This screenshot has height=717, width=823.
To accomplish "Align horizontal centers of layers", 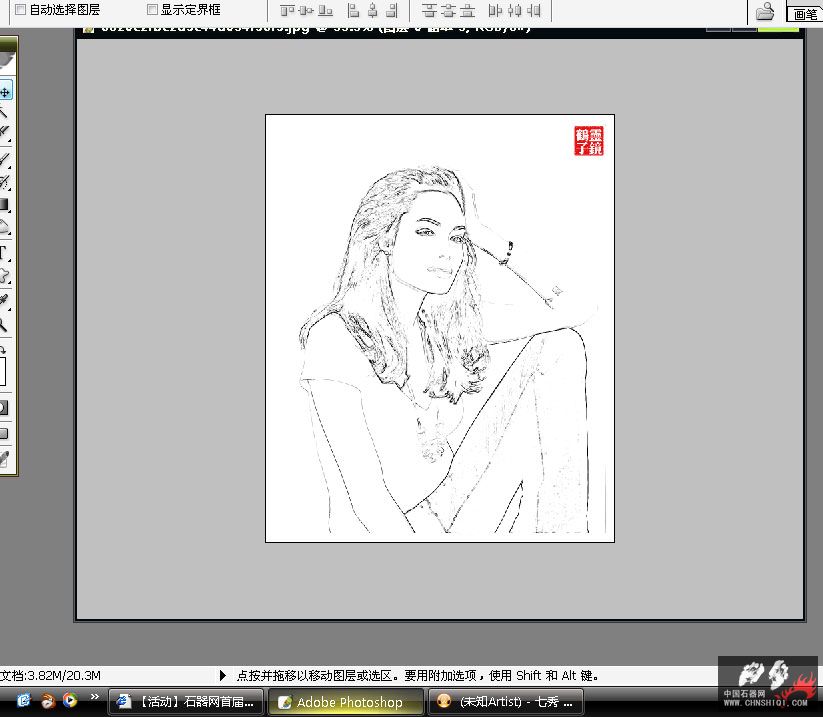I will click(373, 10).
